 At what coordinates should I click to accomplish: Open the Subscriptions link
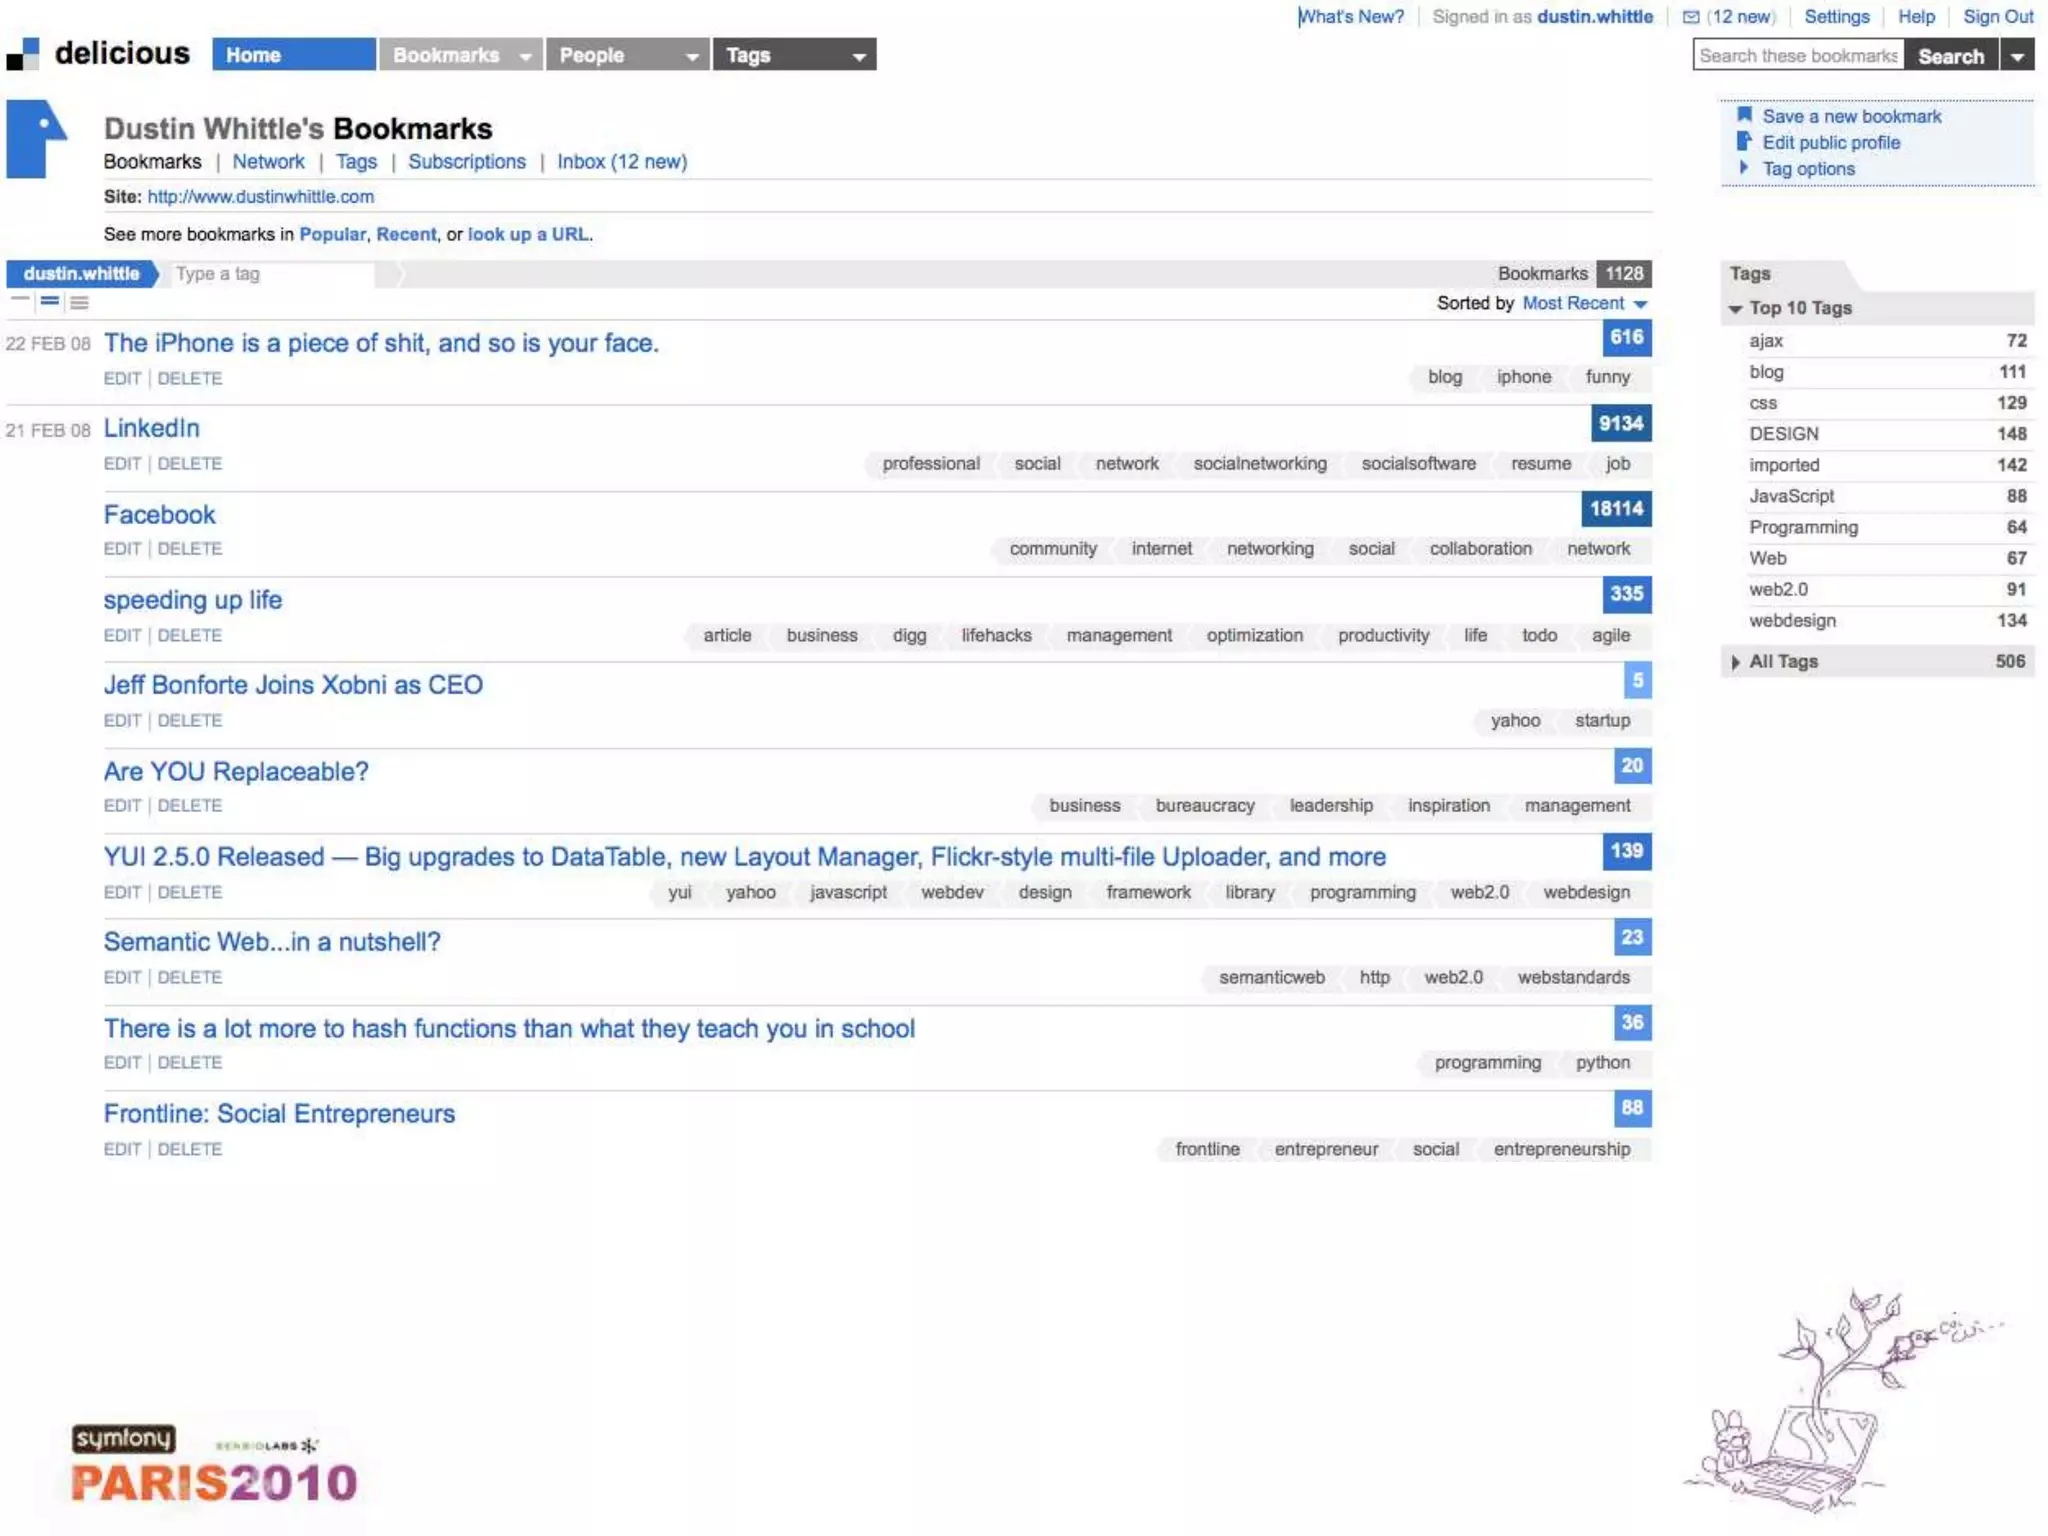click(x=466, y=162)
